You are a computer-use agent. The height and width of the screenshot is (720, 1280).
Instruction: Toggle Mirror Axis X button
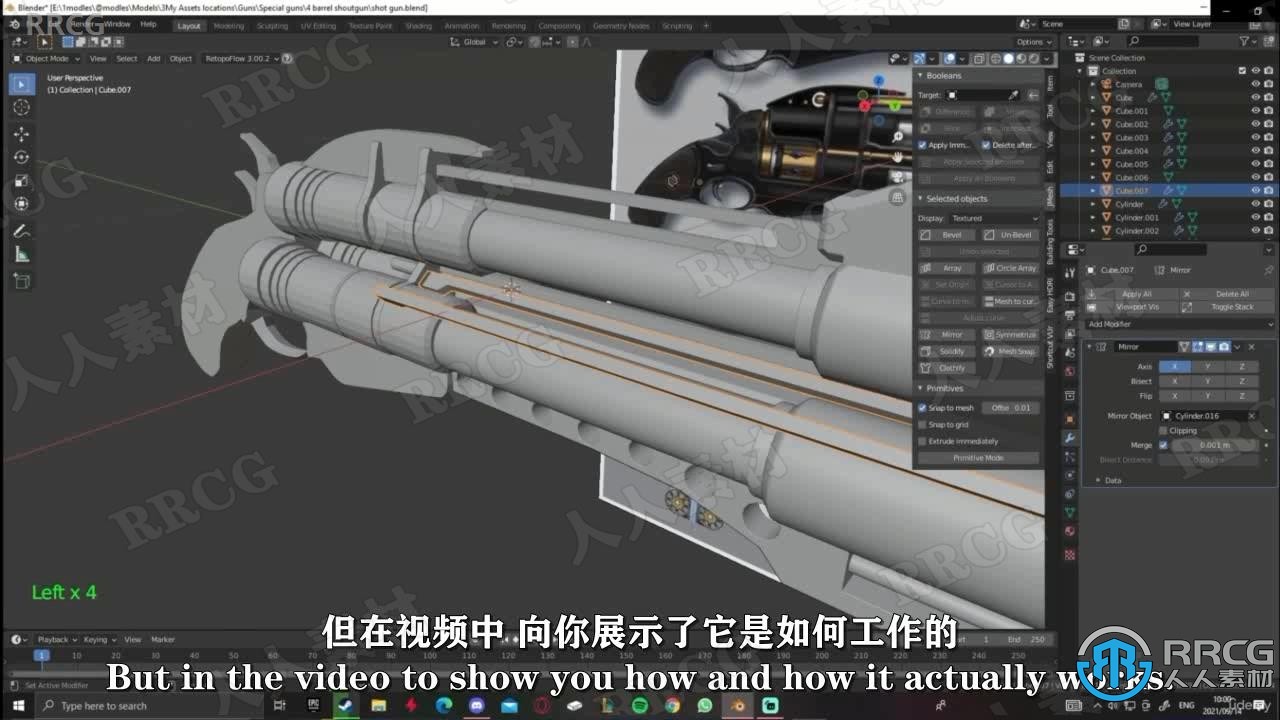[x=1174, y=367]
